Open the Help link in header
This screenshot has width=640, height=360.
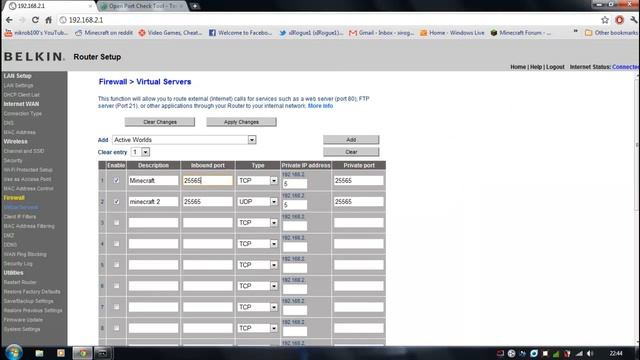click(x=536, y=67)
